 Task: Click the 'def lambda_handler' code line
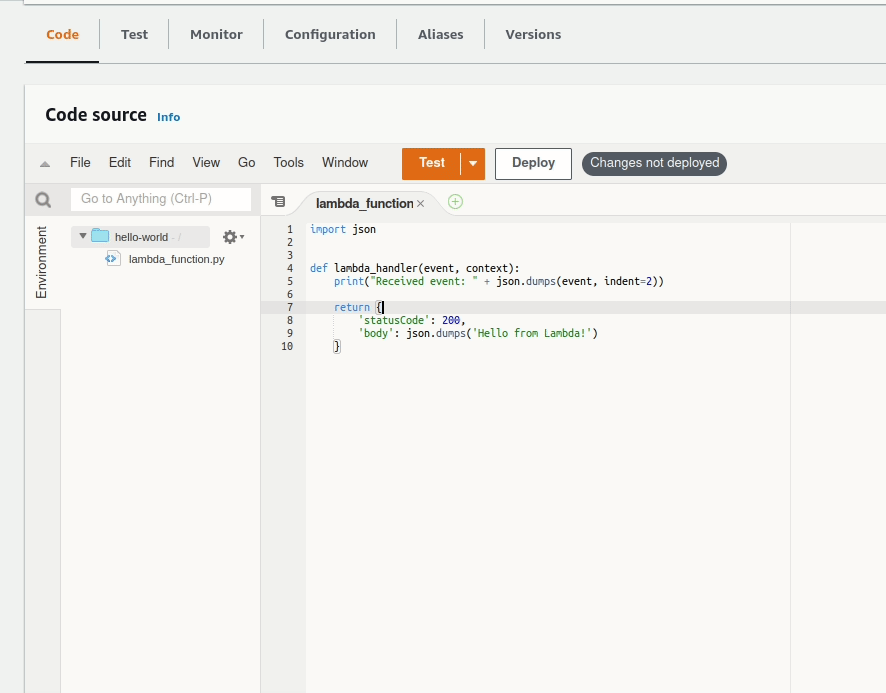(x=415, y=268)
